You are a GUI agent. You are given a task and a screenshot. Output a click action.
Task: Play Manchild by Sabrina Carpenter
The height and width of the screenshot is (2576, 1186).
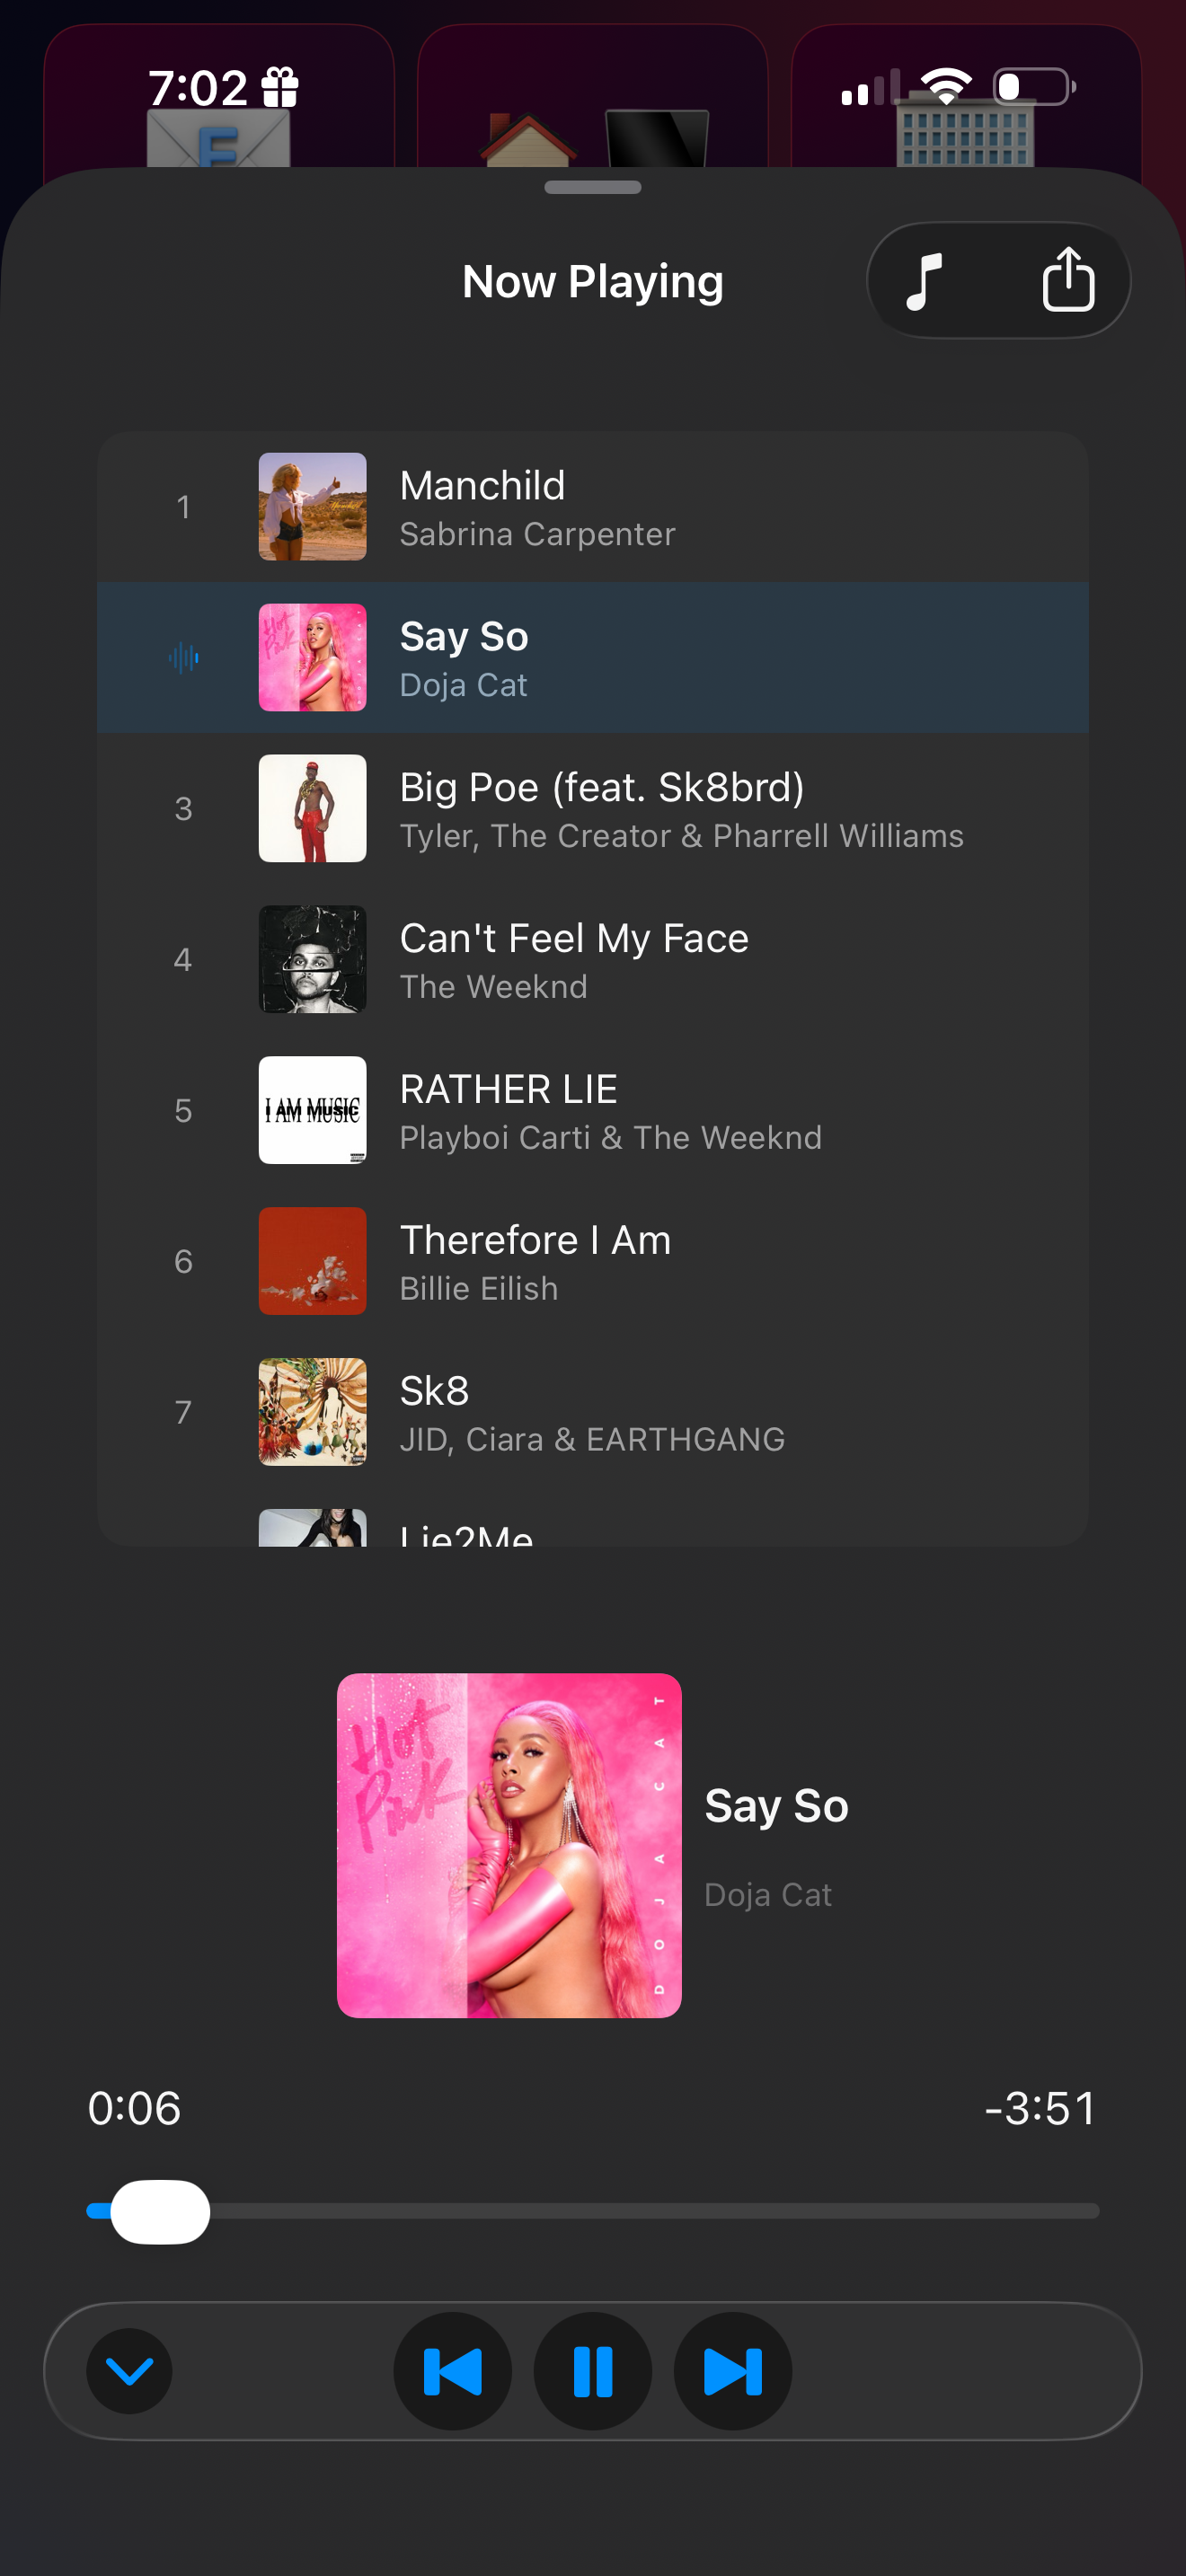[x=593, y=507]
